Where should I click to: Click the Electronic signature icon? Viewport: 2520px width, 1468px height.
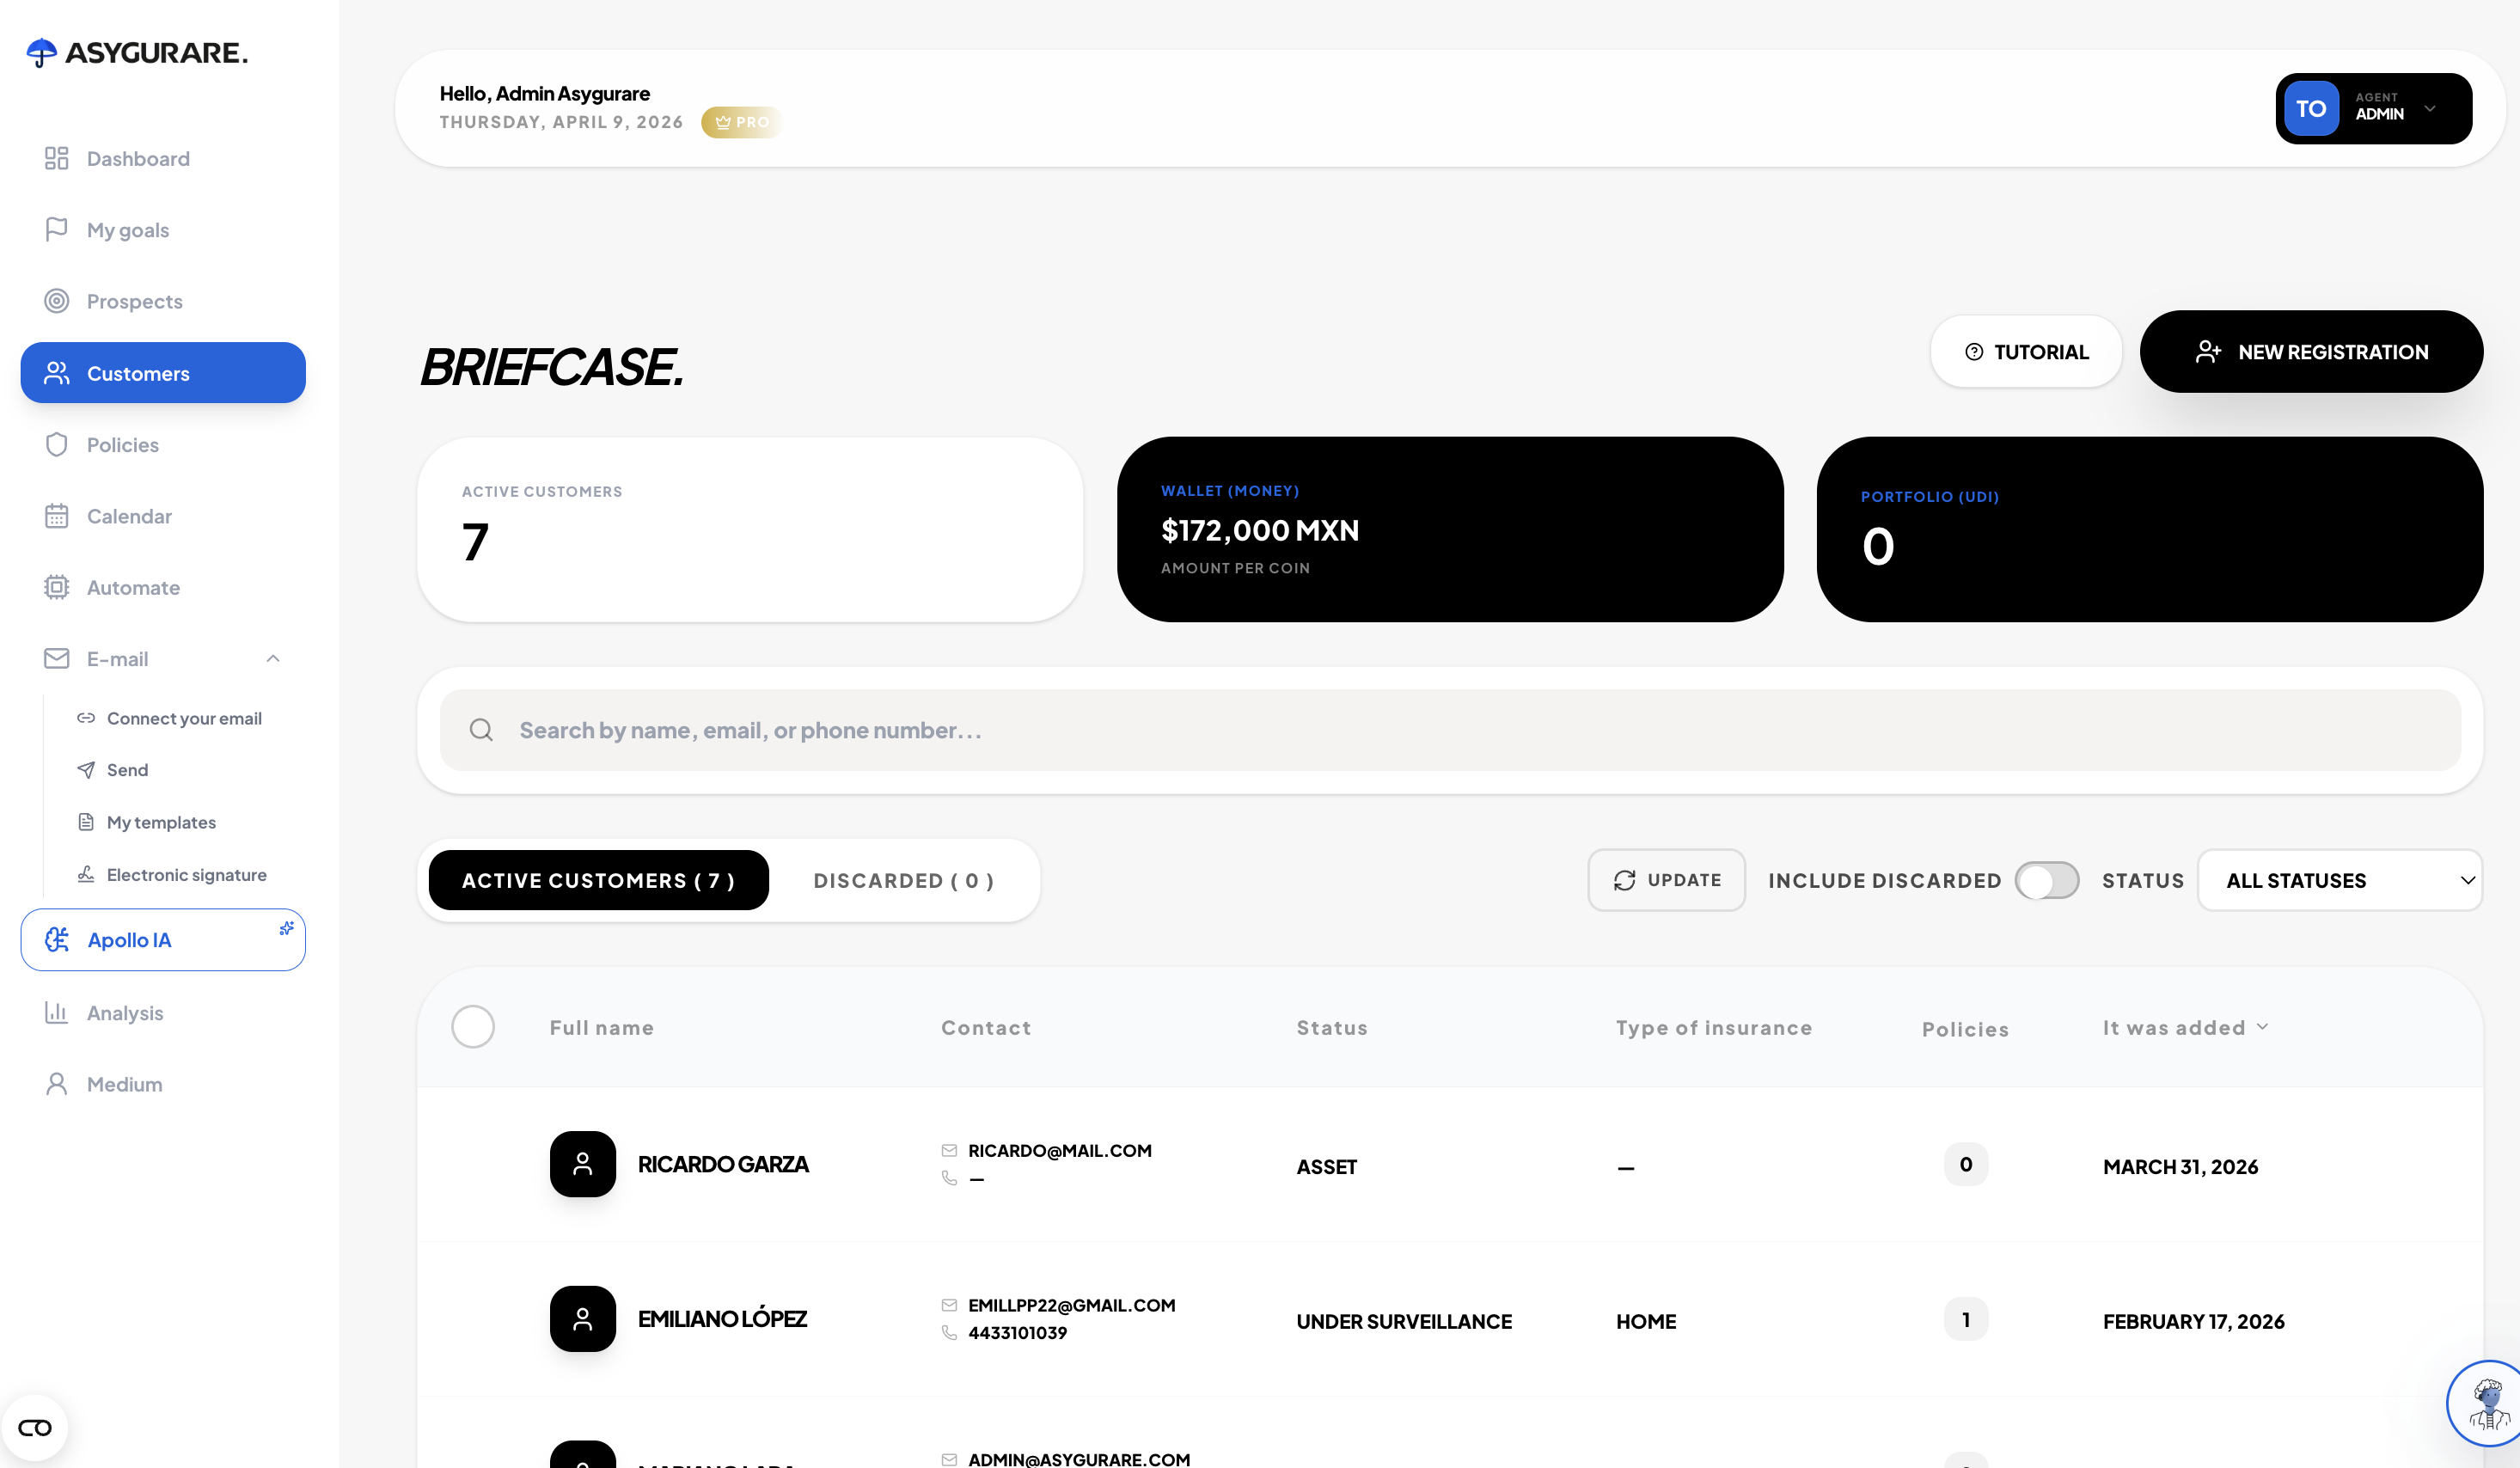pos(86,874)
